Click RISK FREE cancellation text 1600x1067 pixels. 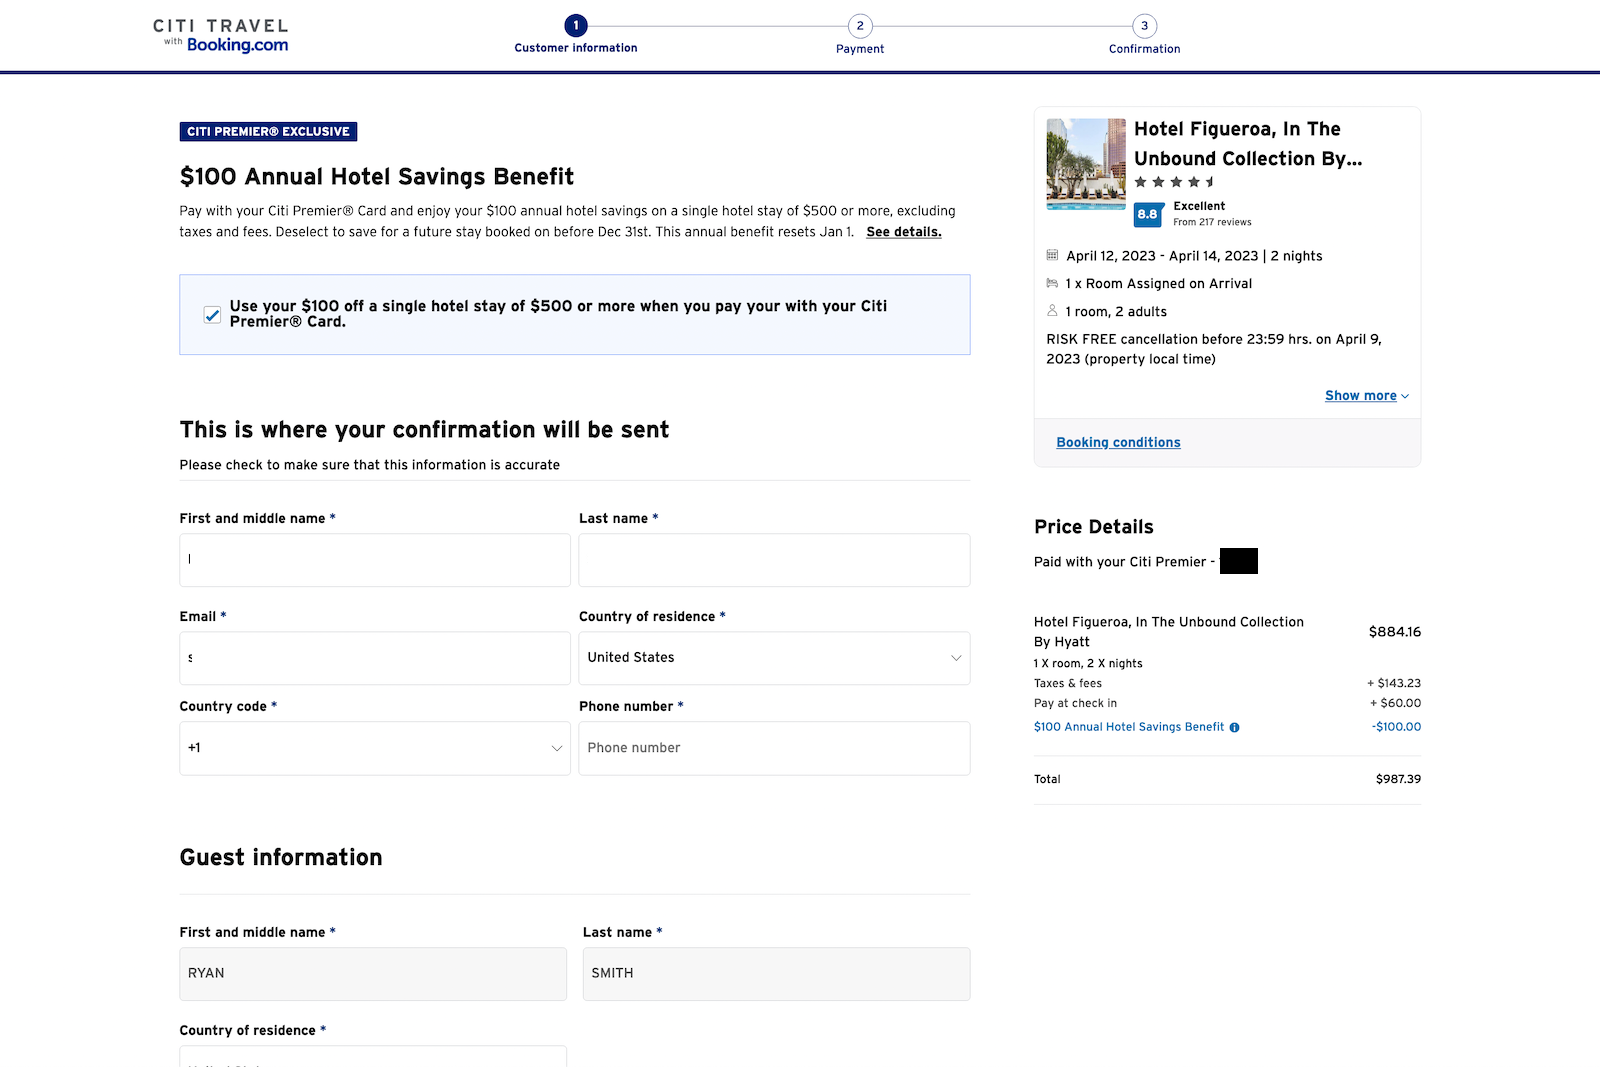click(1214, 349)
